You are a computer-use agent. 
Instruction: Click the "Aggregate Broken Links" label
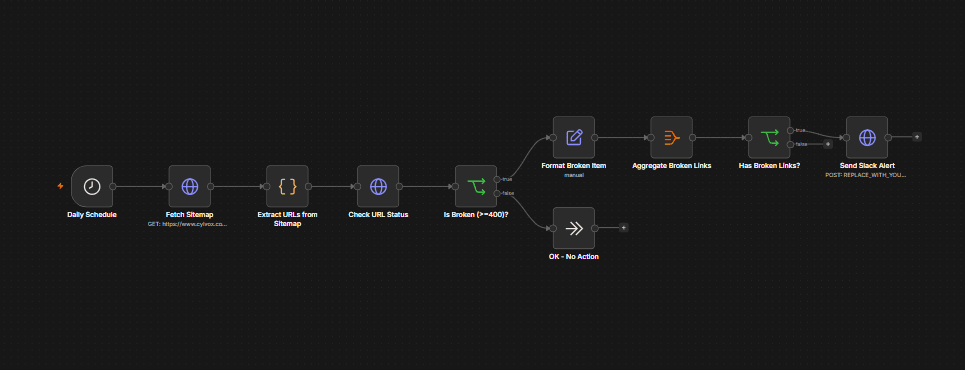pos(671,166)
